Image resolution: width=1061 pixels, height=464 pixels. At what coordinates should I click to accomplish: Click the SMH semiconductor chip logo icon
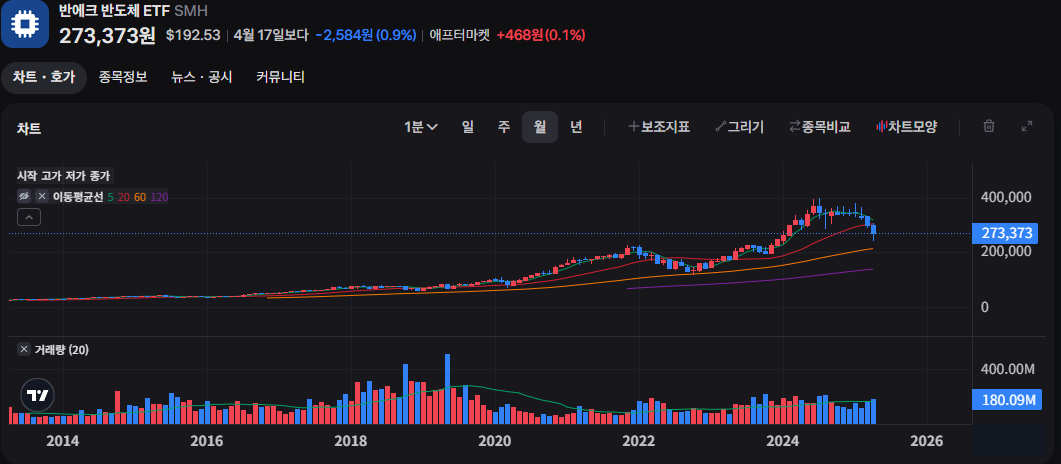(25, 23)
